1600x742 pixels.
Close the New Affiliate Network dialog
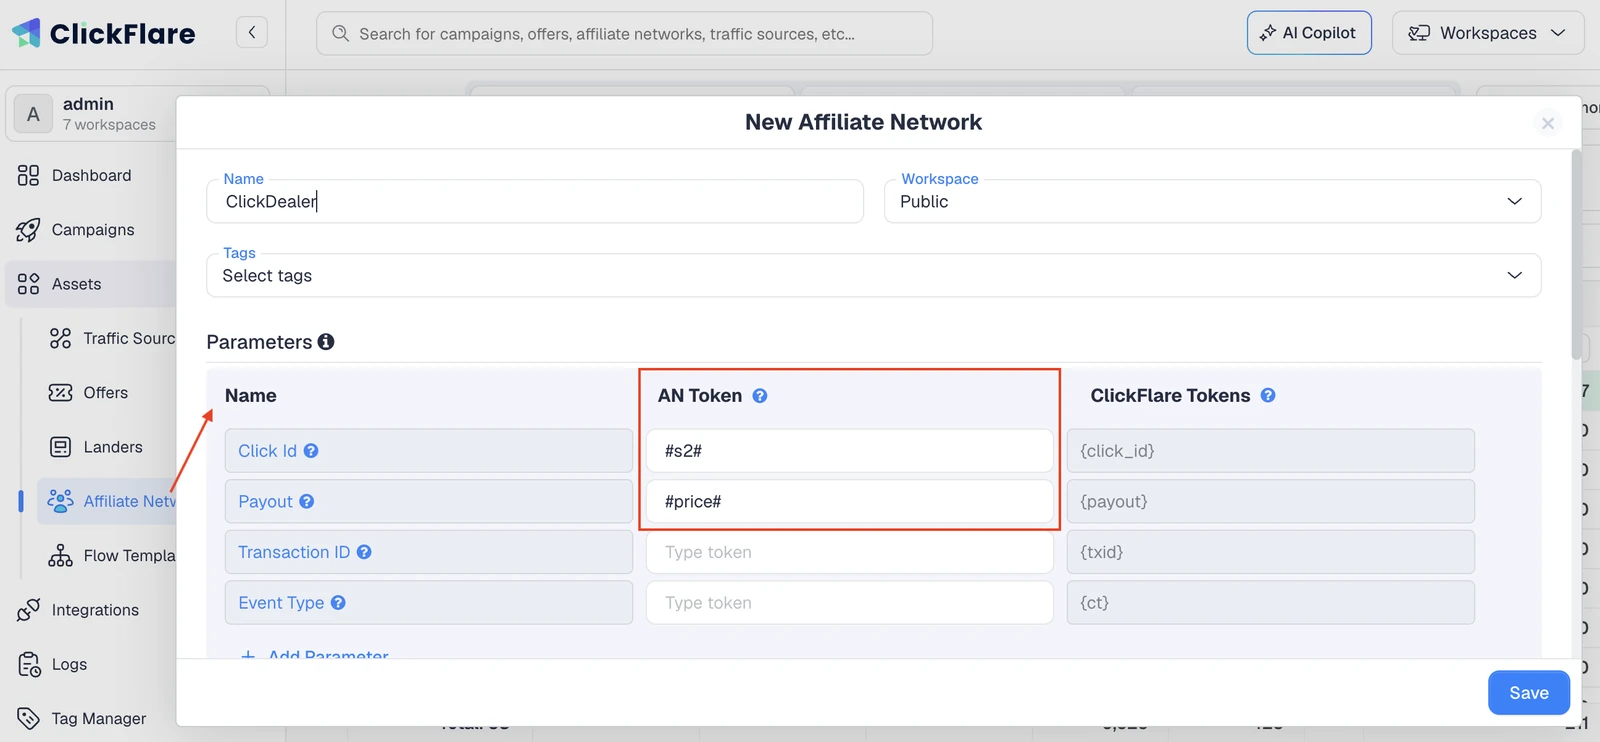click(x=1548, y=123)
